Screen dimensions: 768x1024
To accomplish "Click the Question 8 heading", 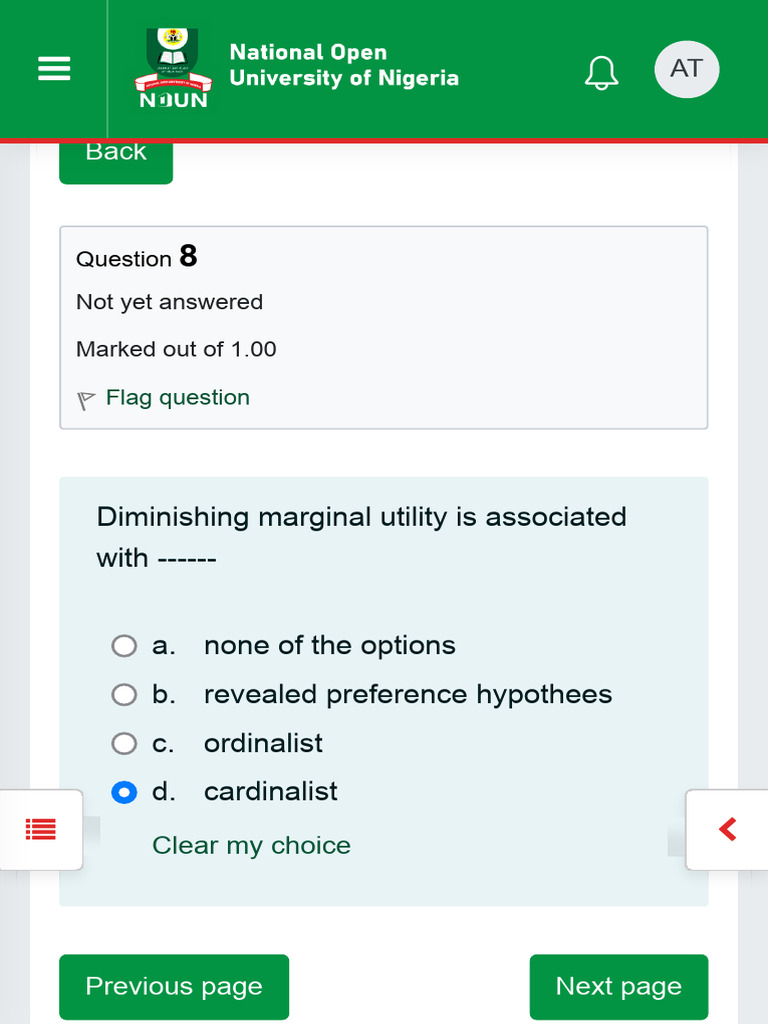I will pyautogui.click(x=137, y=258).
